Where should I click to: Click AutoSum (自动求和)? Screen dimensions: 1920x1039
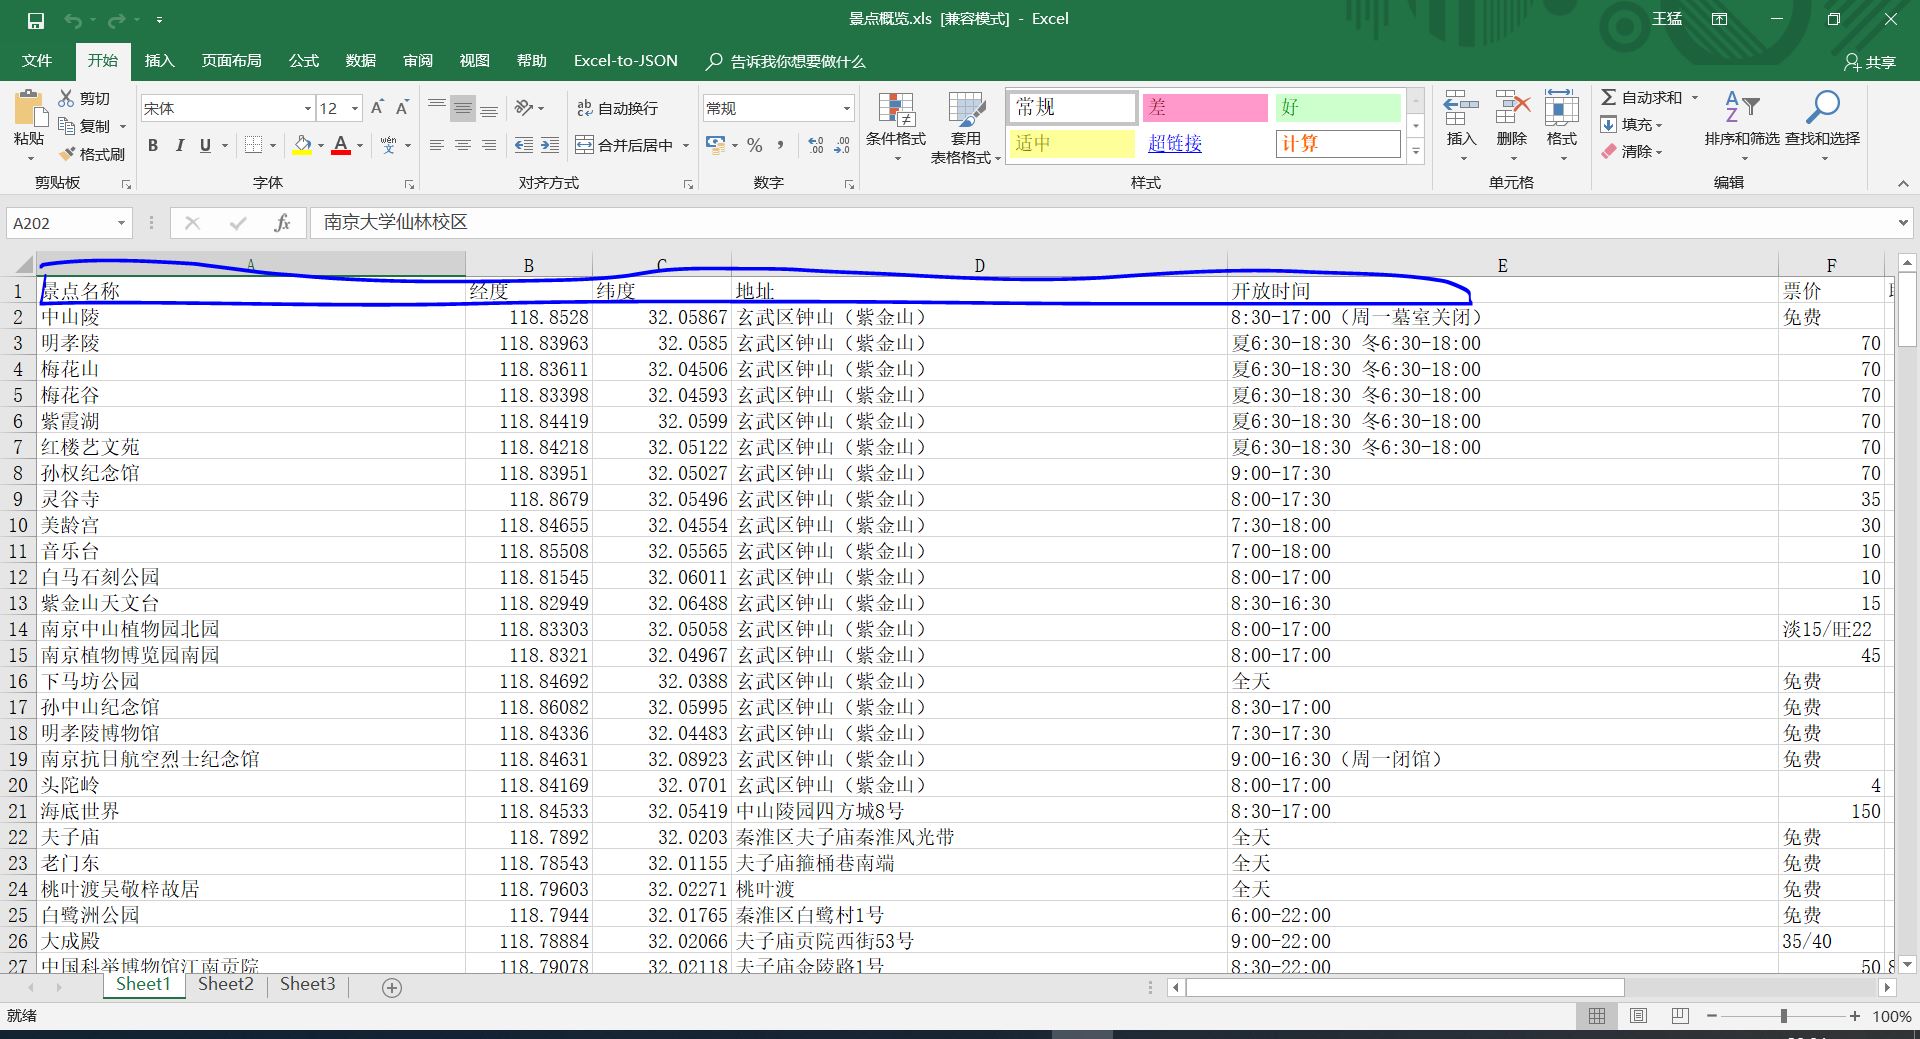point(1641,98)
